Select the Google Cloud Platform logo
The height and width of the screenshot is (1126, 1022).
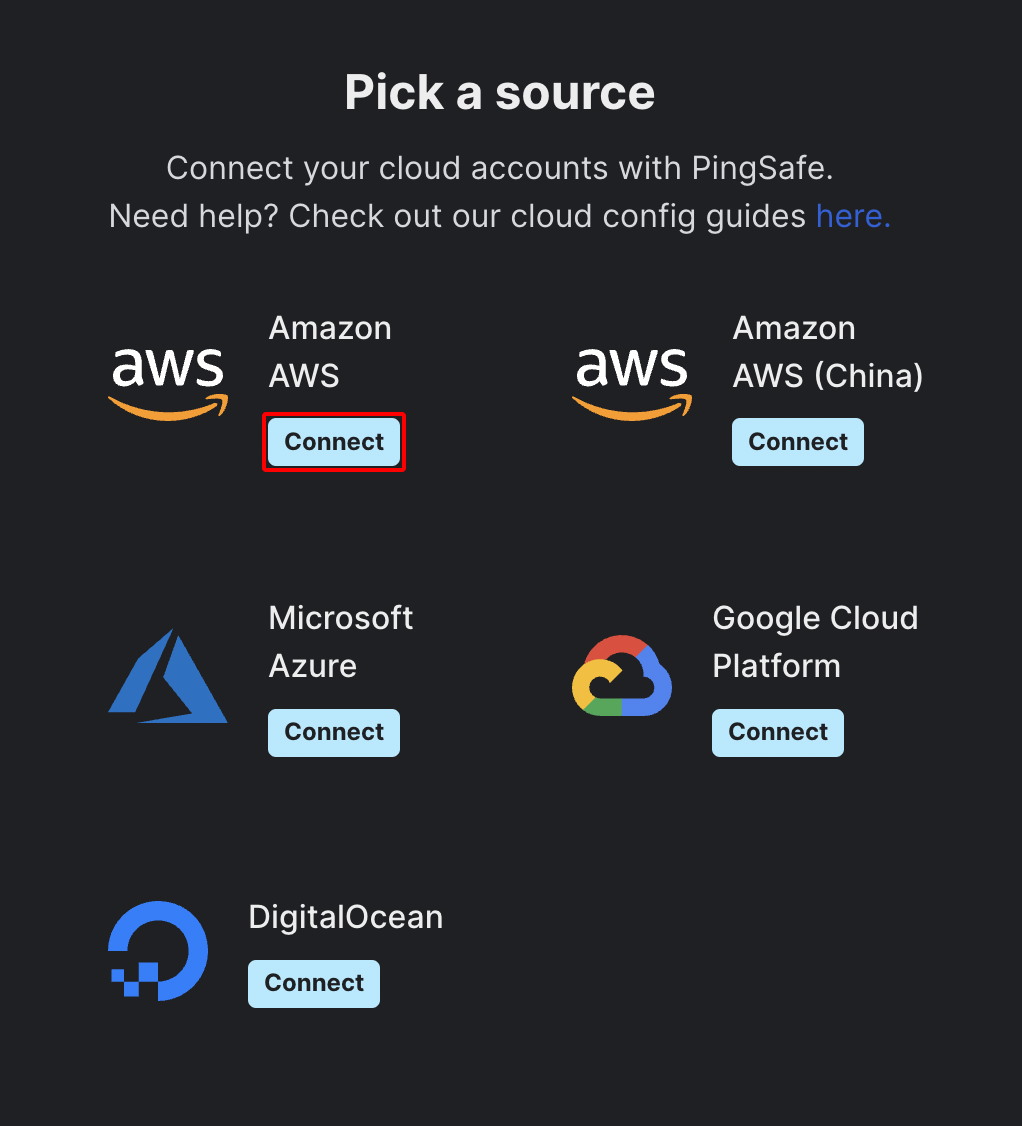622,676
